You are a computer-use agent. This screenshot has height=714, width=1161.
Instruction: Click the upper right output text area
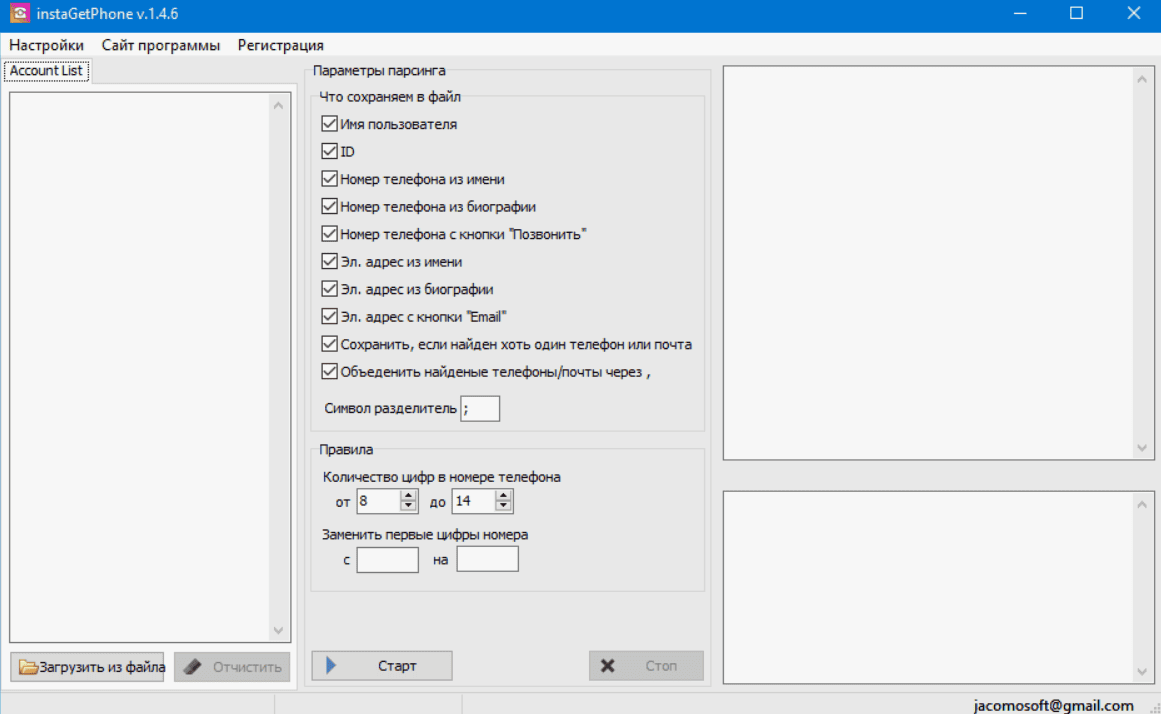point(929,263)
